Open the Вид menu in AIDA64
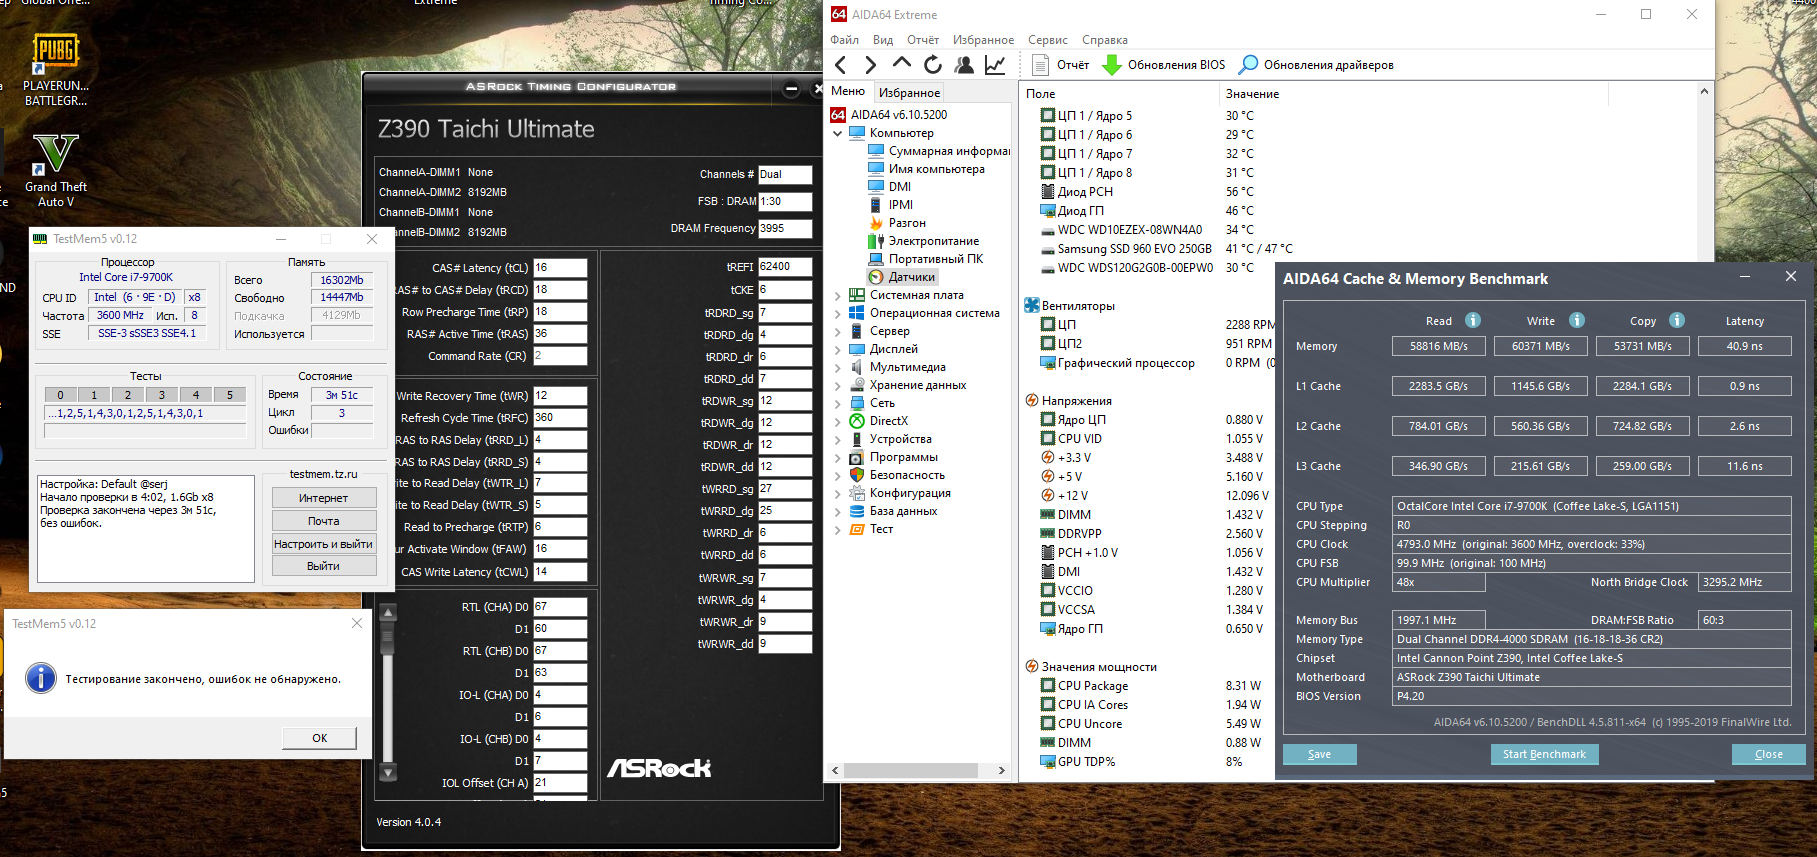 click(883, 40)
